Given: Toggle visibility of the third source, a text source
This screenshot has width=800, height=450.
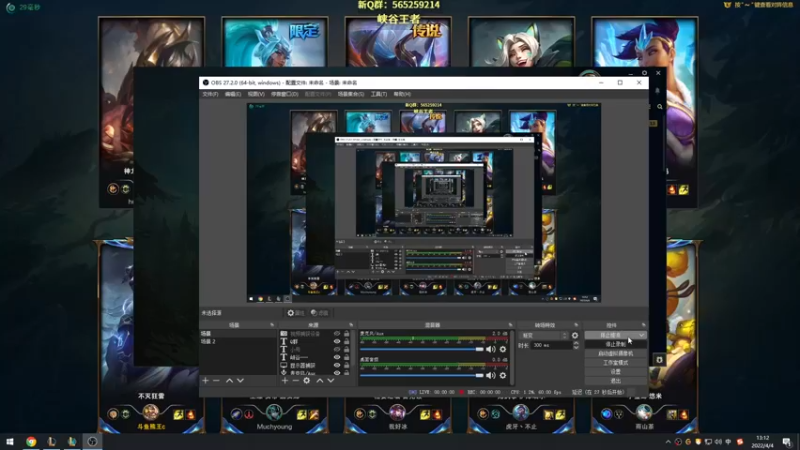Looking at the screenshot, I should point(337,349).
